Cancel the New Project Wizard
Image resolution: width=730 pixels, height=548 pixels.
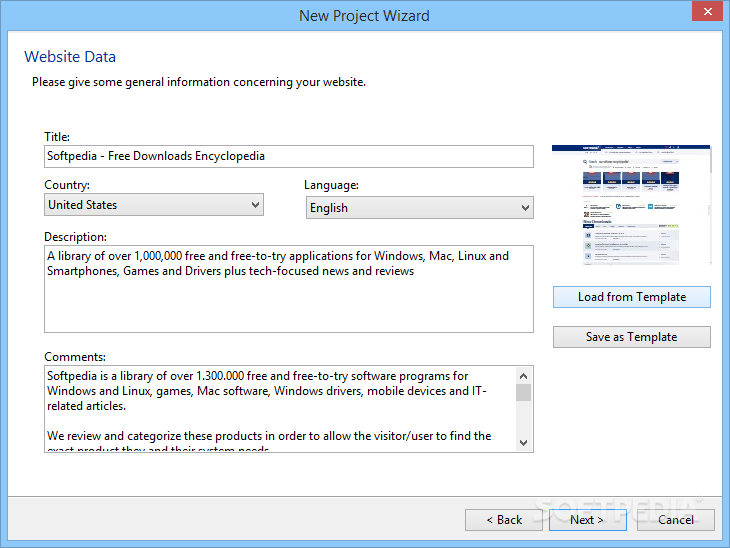pyautogui.click(x=676, y=520)
